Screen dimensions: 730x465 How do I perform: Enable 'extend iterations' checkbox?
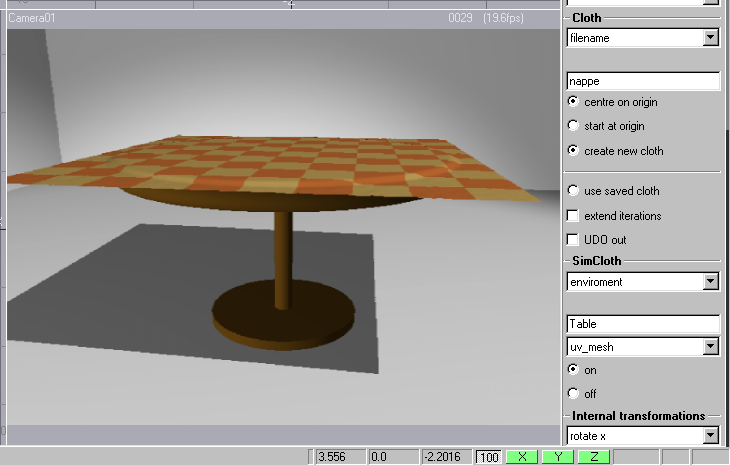573,216
